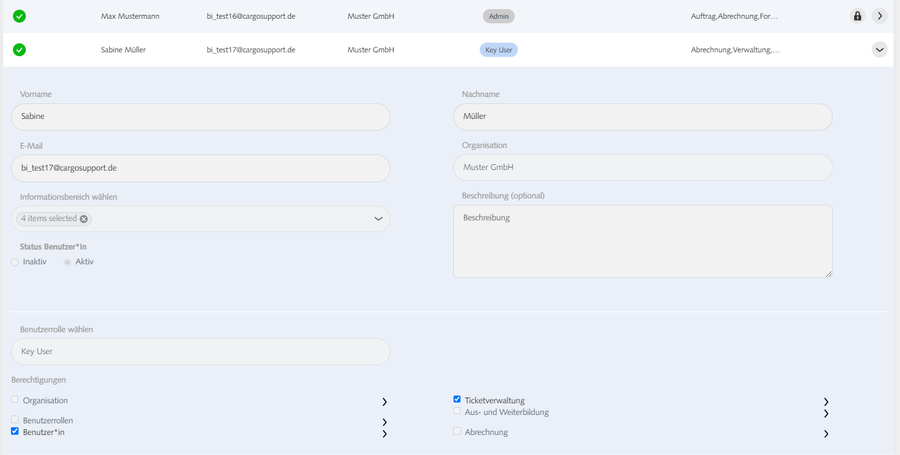This screenshot has width=900, height=455.
Task: Click green status checkmark for Max Mustermann
Action: coord(20,16)
